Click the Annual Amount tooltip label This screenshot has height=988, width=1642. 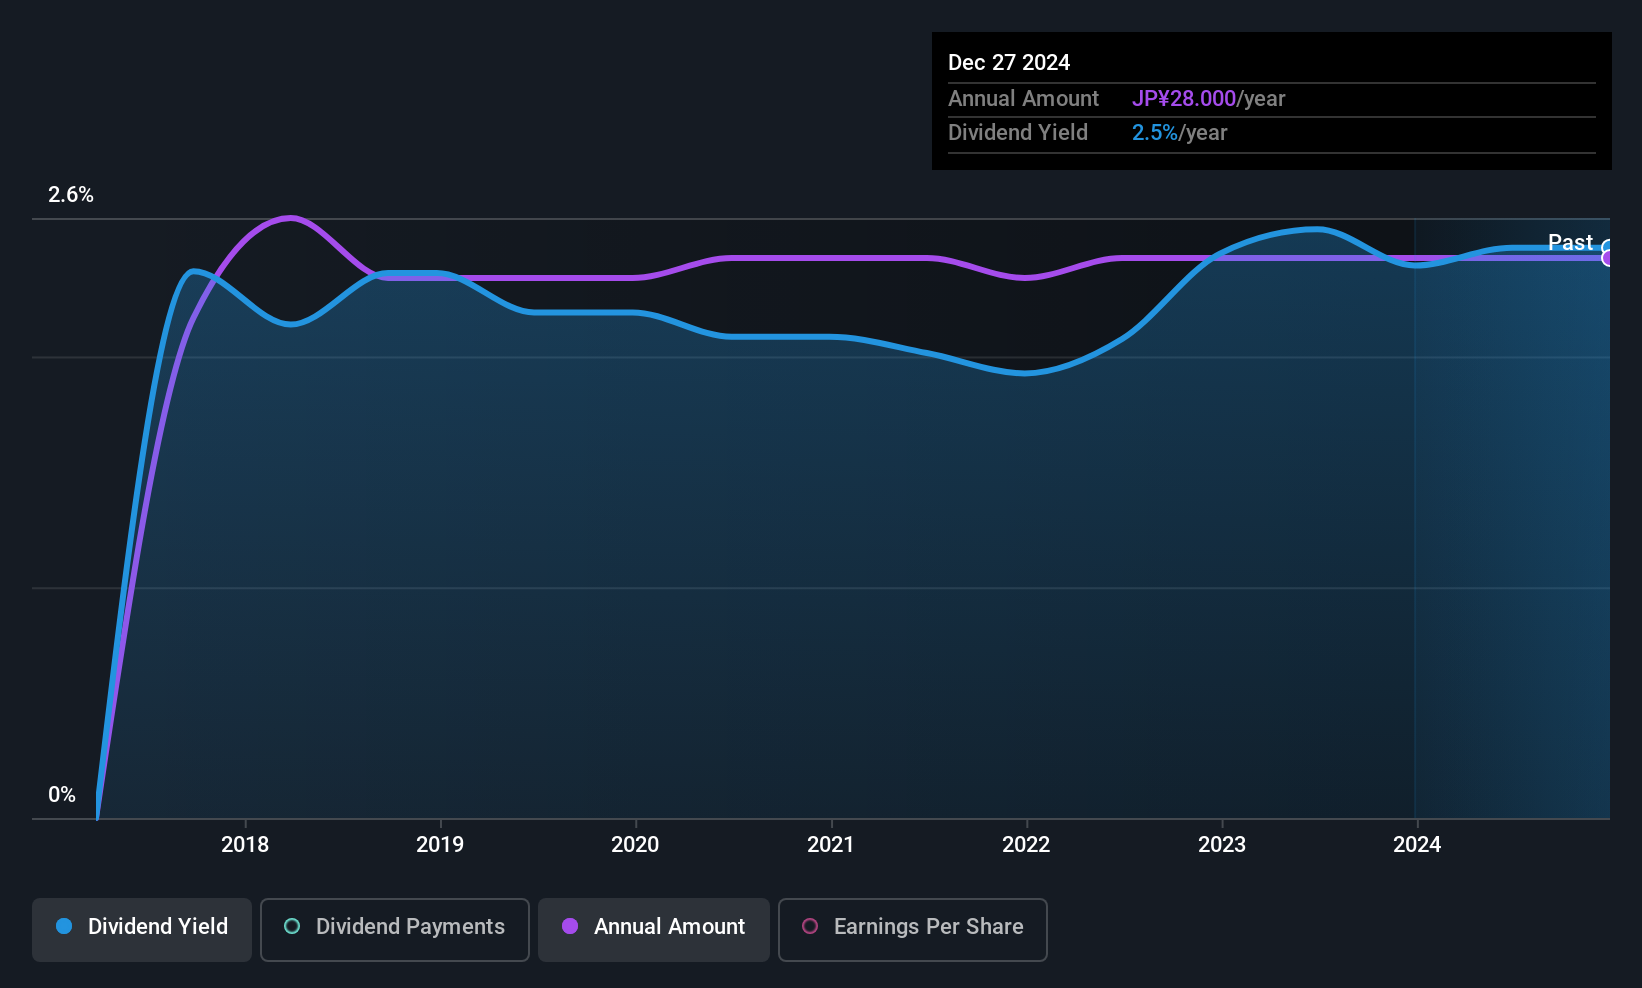pos(1023,98)
